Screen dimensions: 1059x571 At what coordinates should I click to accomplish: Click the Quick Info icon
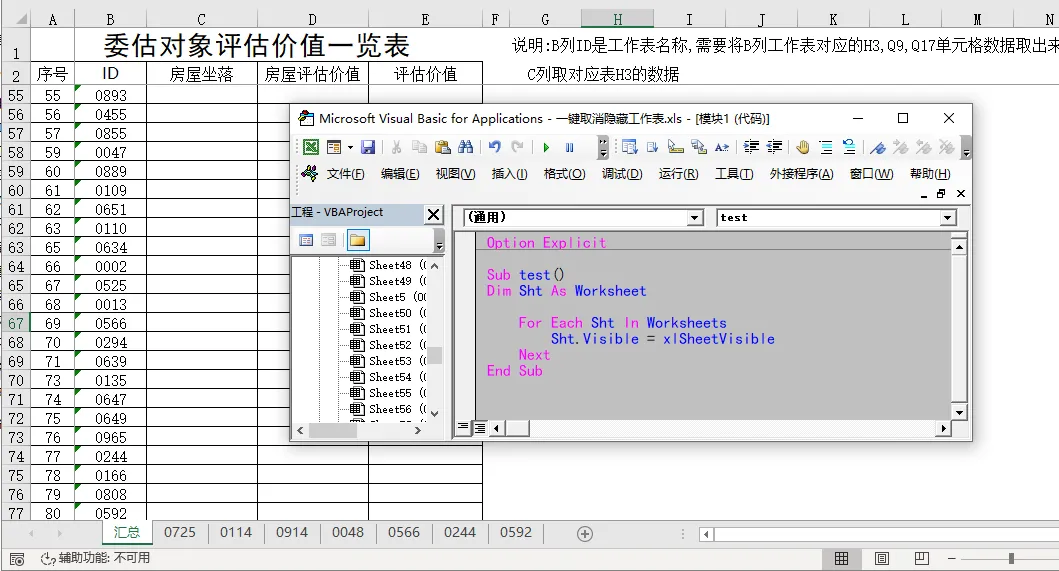[675, 147]
